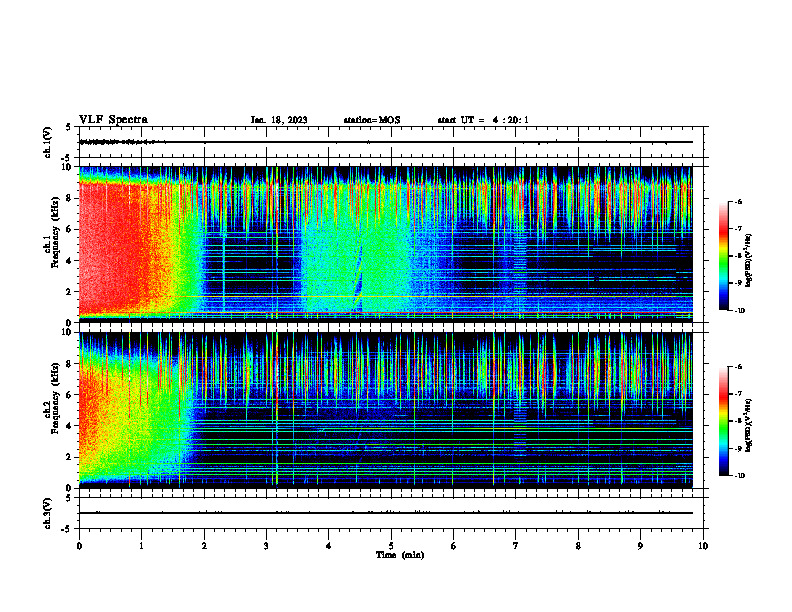The image size is (792, 612).
Task: Click time axis tick label "0"
Action: click(x=79, y=546)
